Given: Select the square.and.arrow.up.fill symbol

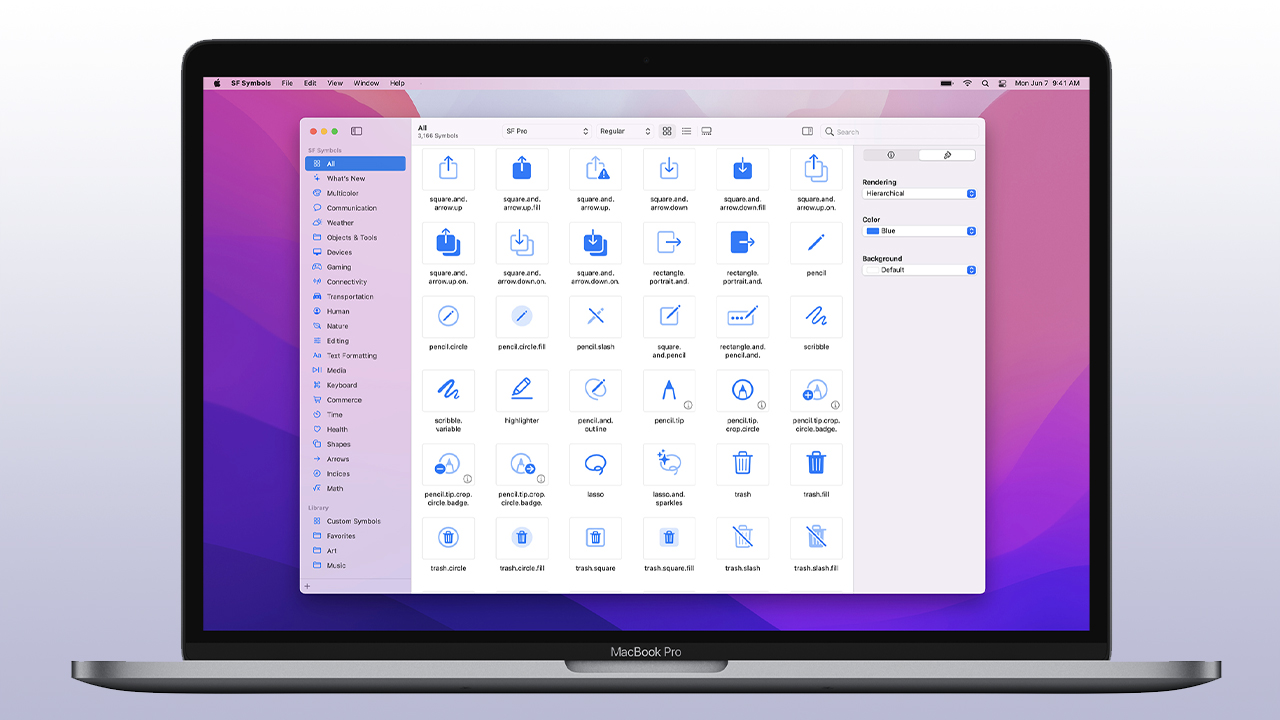Looking at the screenshot, I should 521,169.
